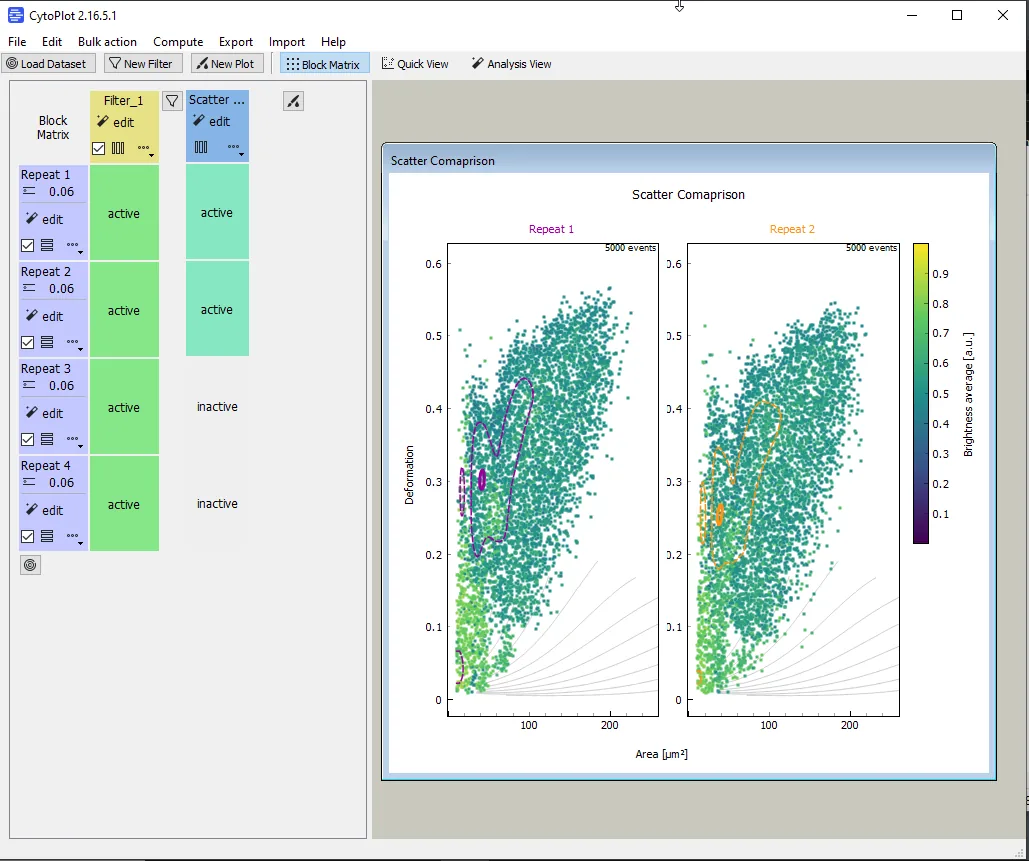1029x861 pixels.
Task: Activate Scatter plot for Repeat 3
Action: click(217, 407)
